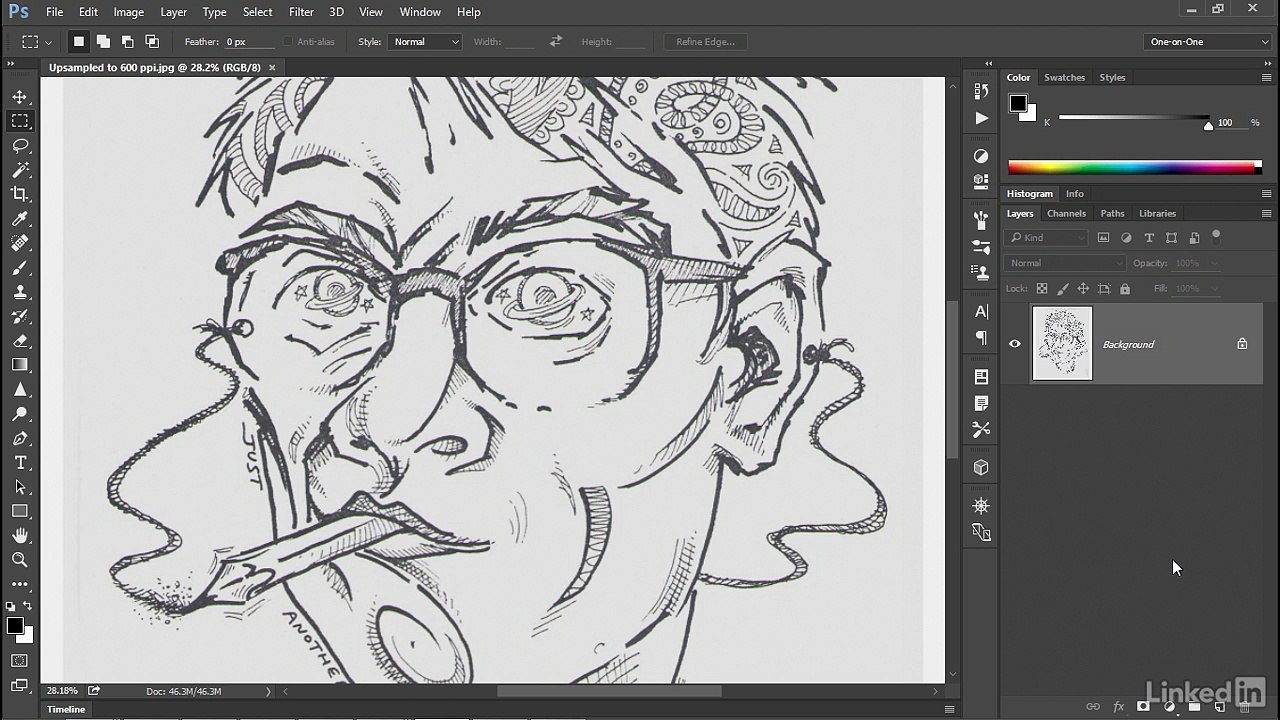Select the Sharpen/Blur tool
Image resolution: width=1280 pixels, height=720 pixels.
[x=20, y=389]
